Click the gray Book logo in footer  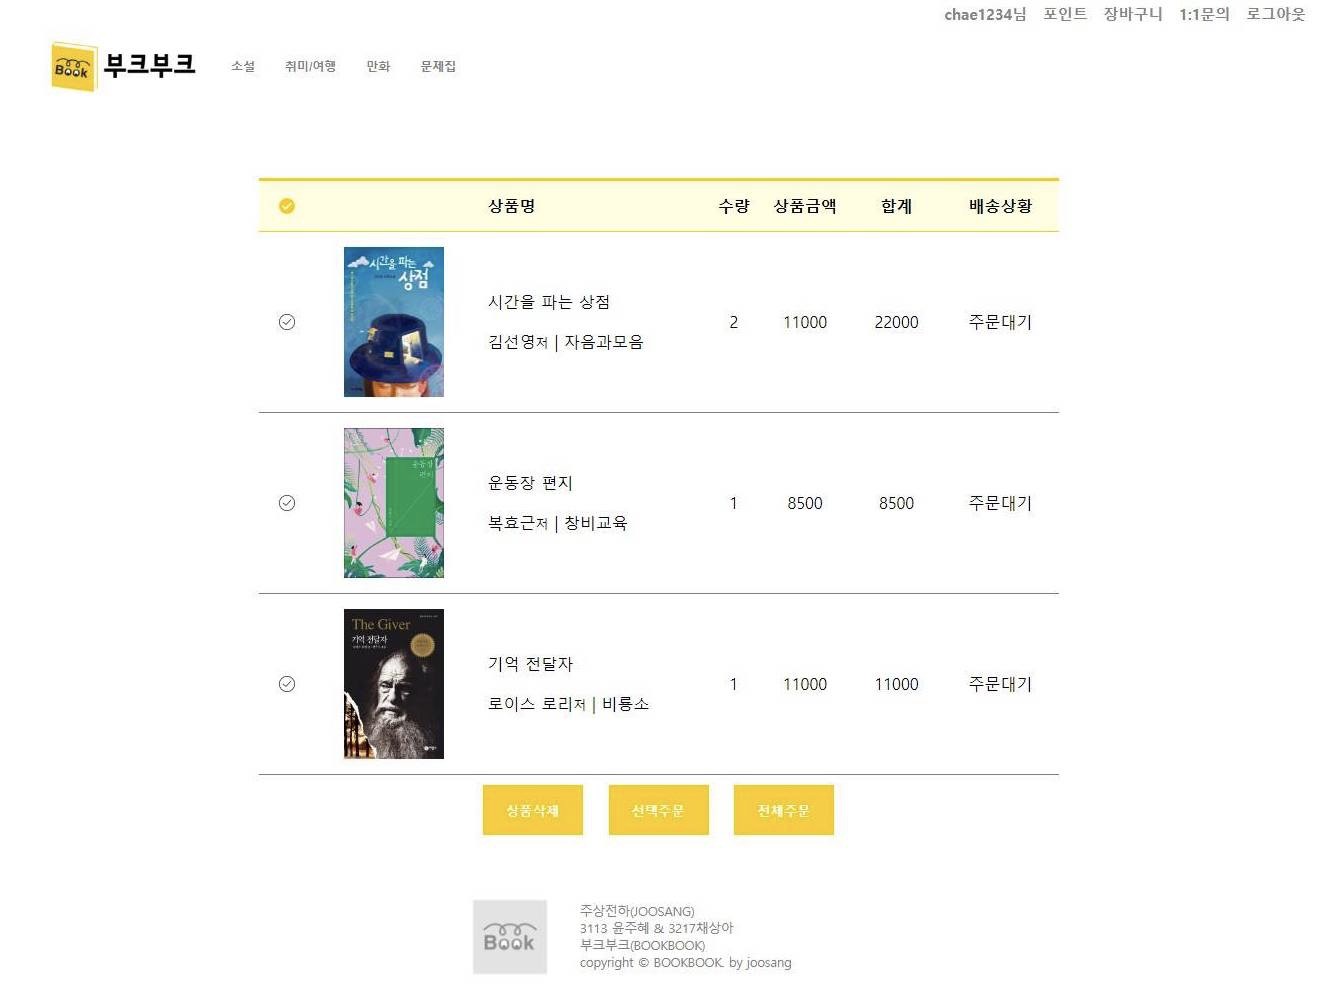tap(510, 936)
